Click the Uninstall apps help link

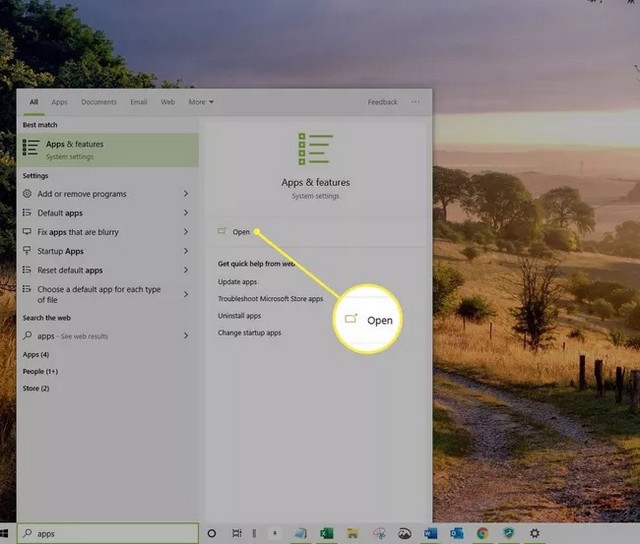click(239, 315)
